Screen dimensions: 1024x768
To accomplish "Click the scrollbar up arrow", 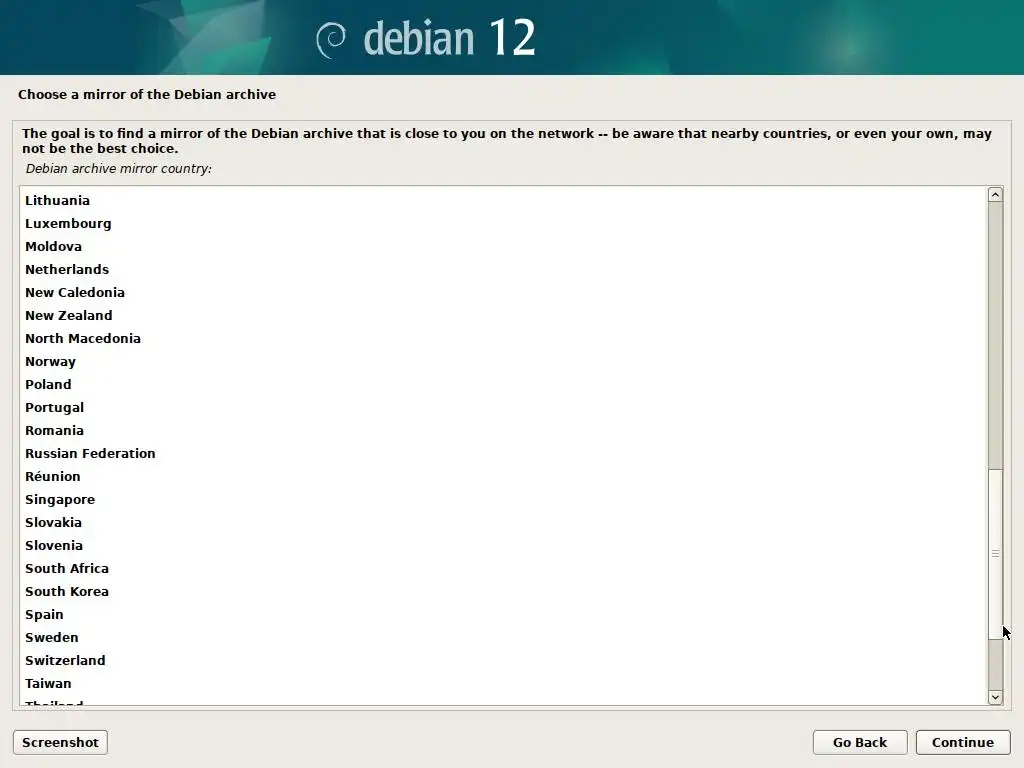I will [x=995, y=195].
